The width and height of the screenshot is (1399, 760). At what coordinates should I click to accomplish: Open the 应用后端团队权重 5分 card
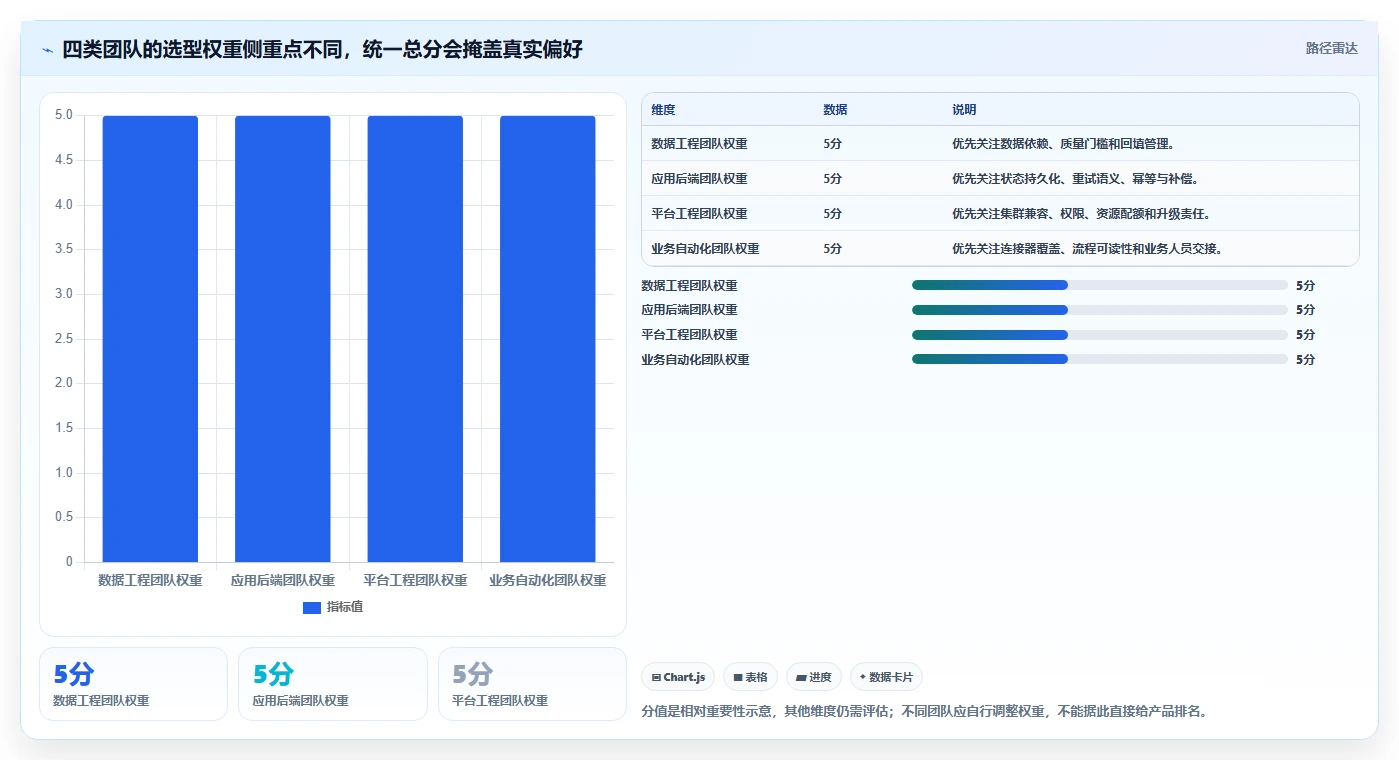click(333, 684)
